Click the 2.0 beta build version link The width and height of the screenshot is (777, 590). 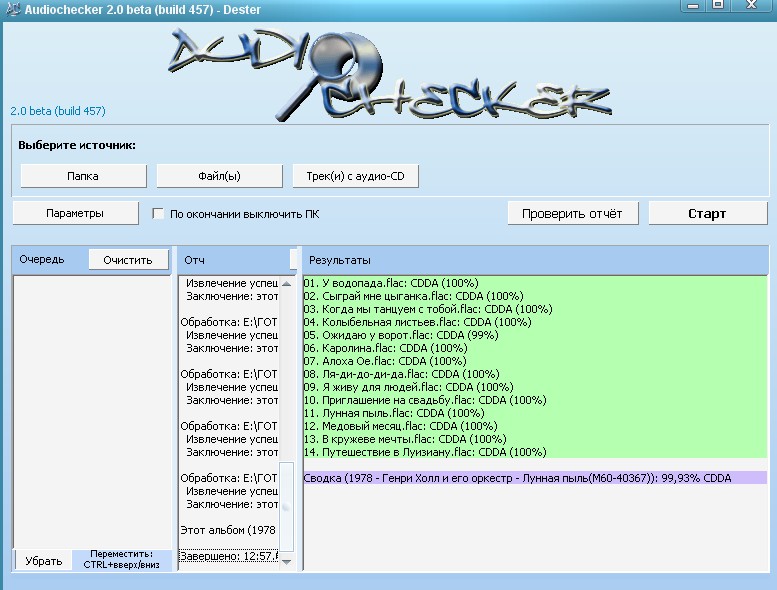coord(58,111)
